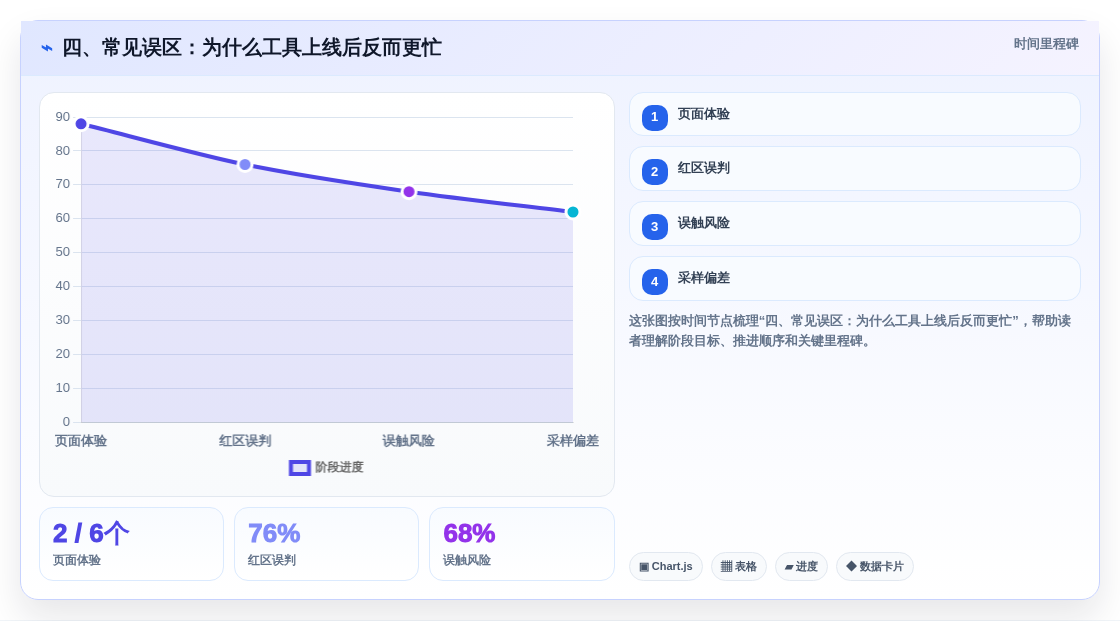The image size is (1120, 621).
Task: Click the x-axis label 红区误判
Action: 245,441
